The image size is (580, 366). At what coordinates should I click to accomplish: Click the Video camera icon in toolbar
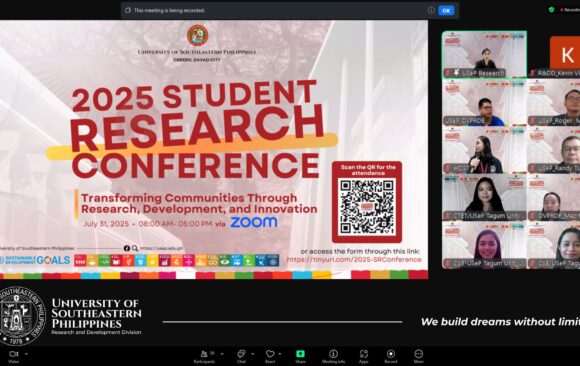(x=14, y=354)
